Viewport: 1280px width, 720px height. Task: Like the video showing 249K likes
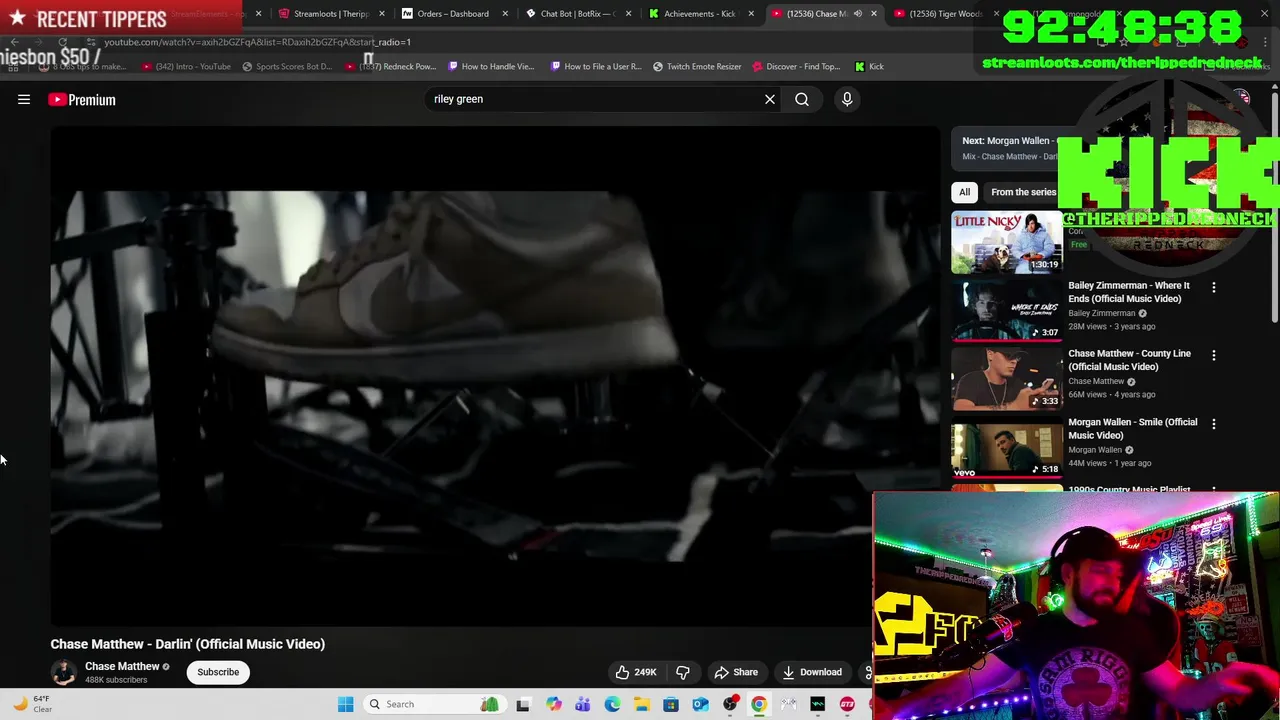coord(636,672)
